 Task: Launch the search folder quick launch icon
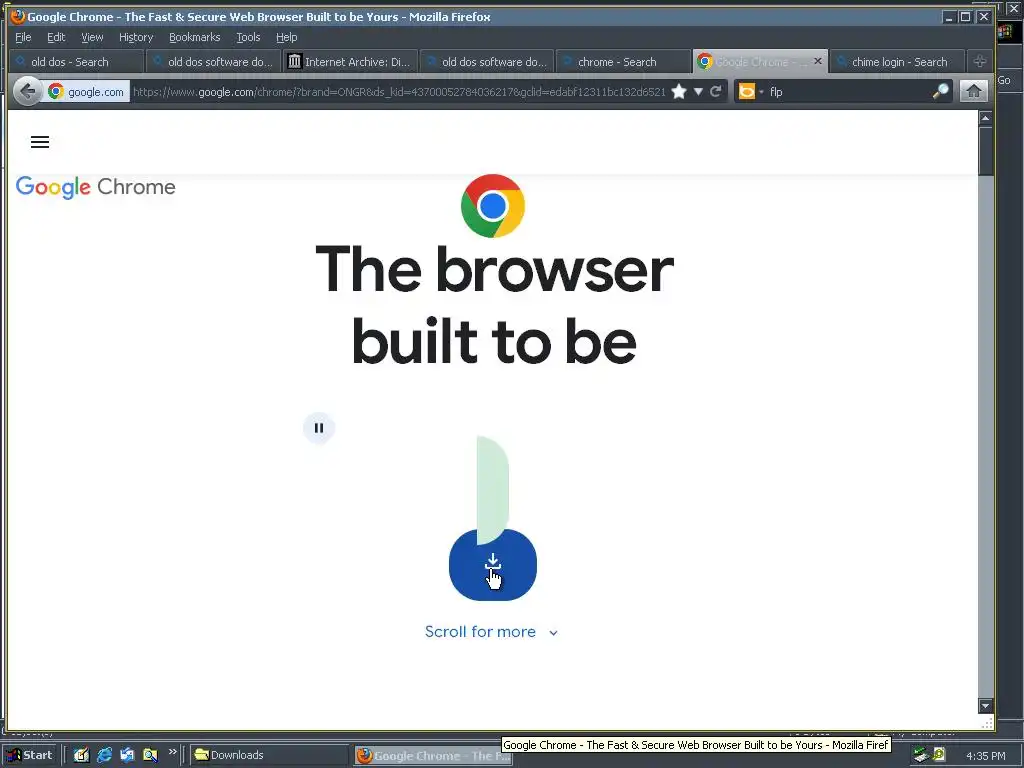click(150, 755)
